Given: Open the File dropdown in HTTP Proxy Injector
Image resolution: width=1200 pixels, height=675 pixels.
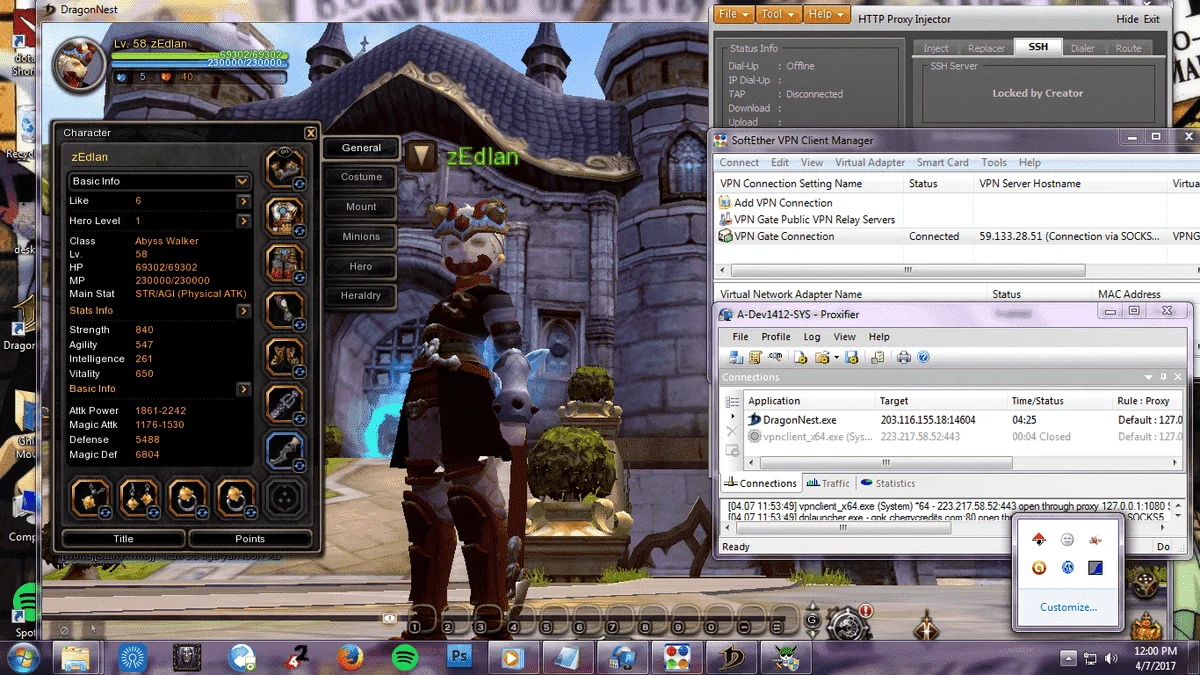Looking at the screenshot, I should click(x=734, y=15).
